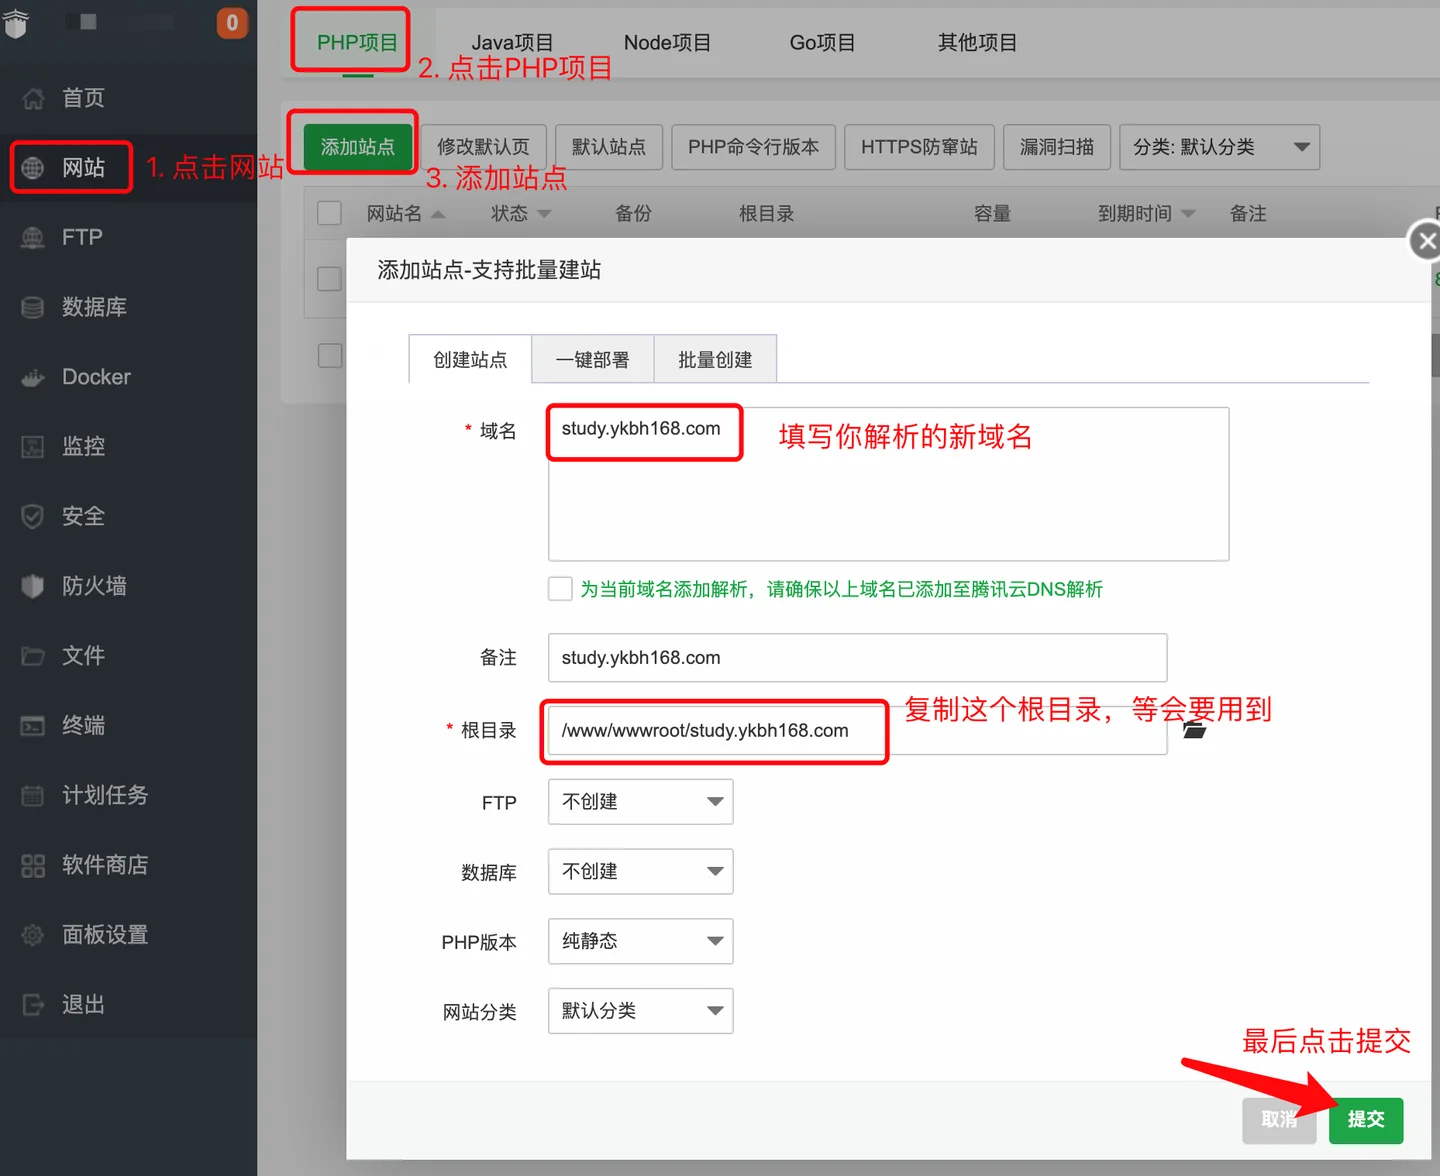Viewport: 1440px width, 1176px height.
Task: Open the Docker whale icon
Action: (33, 377)
